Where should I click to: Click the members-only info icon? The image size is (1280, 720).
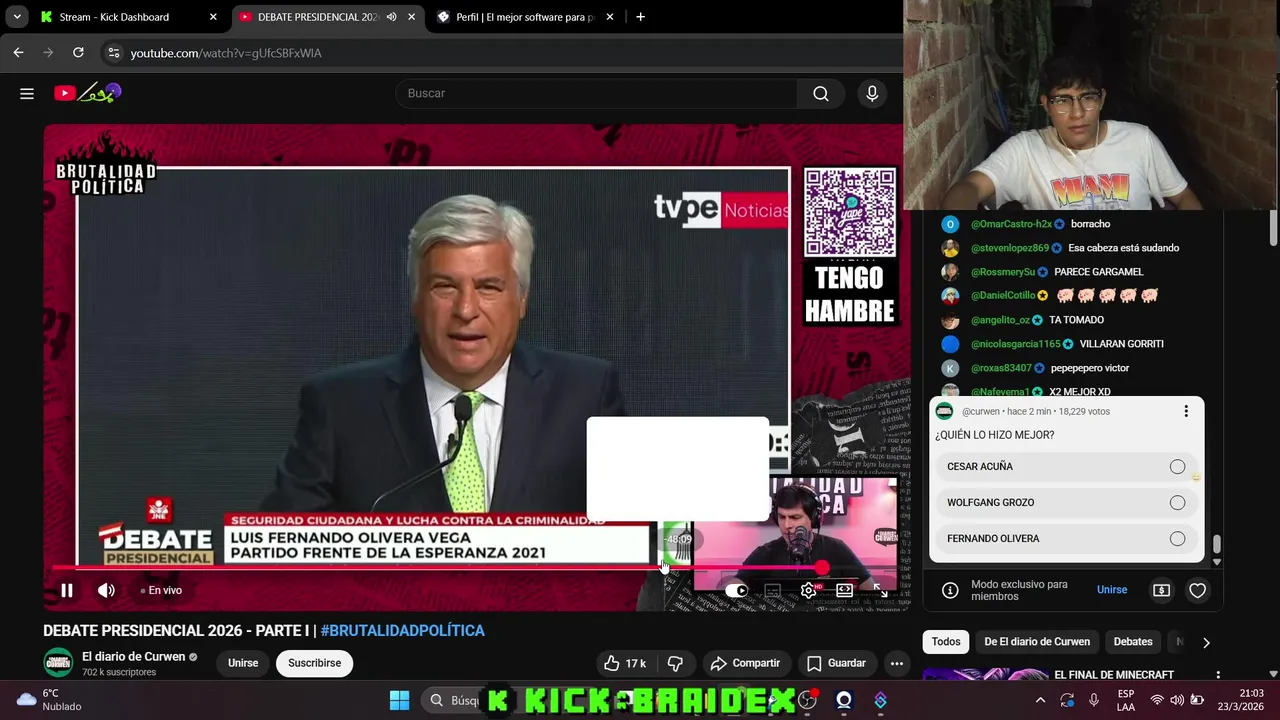pos(950,590)
